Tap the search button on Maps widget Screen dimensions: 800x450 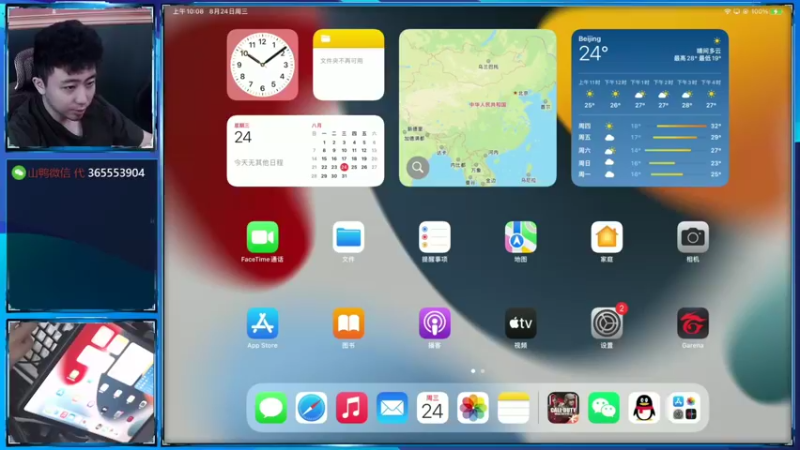417,167
